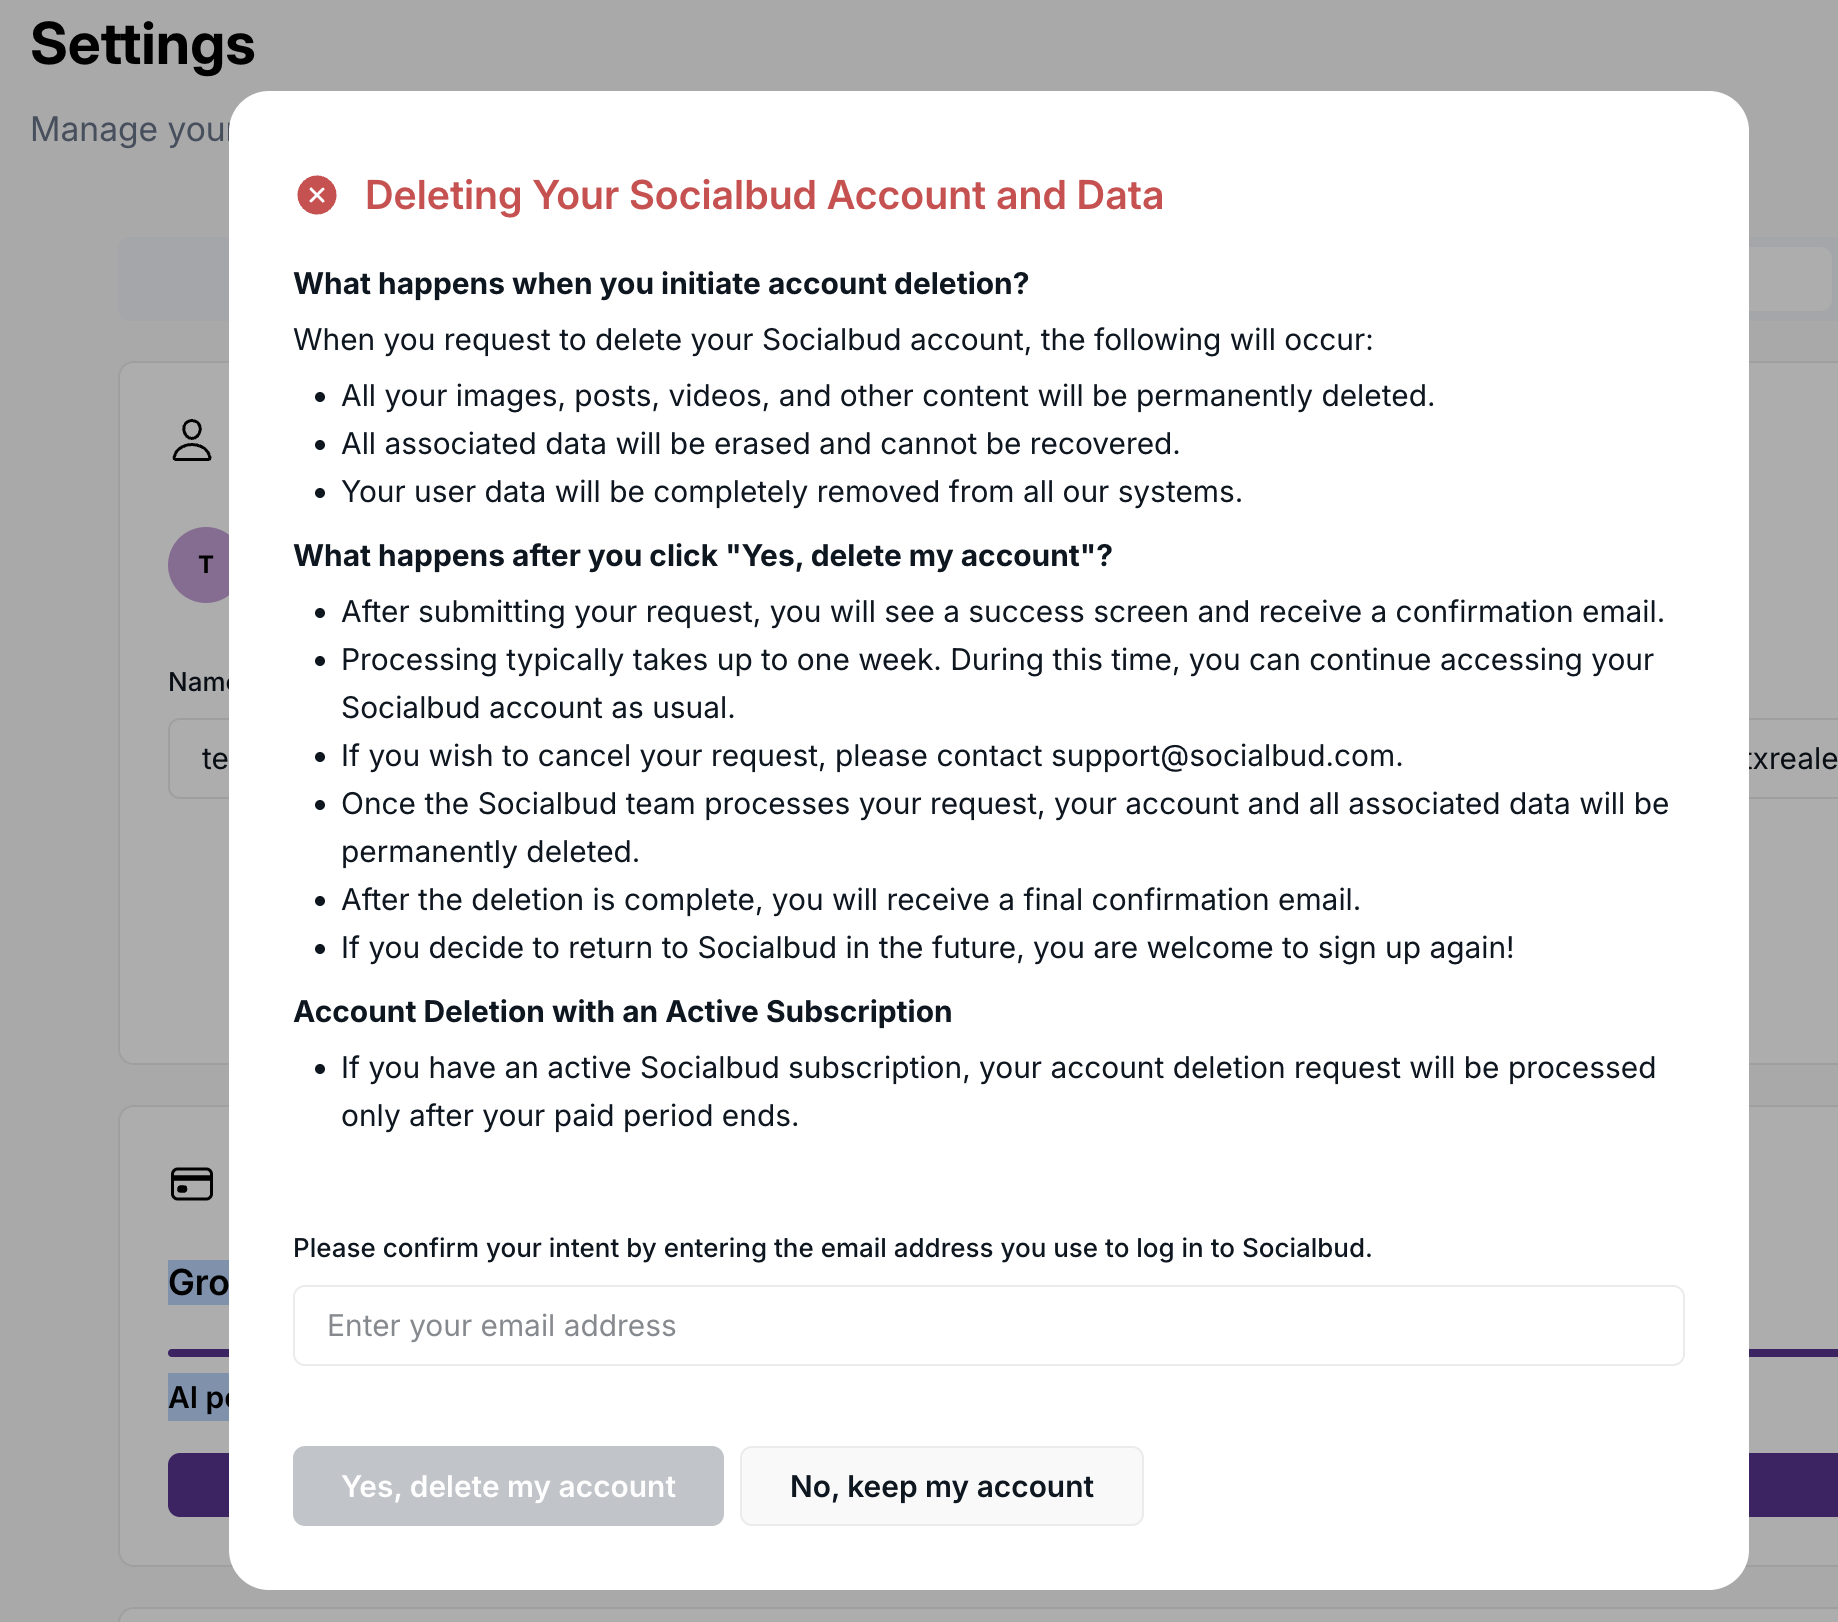Click the dark purple button at right edge
The height and width of the screenshot is (1622, 1838).
click(x=1792, y=1485)
